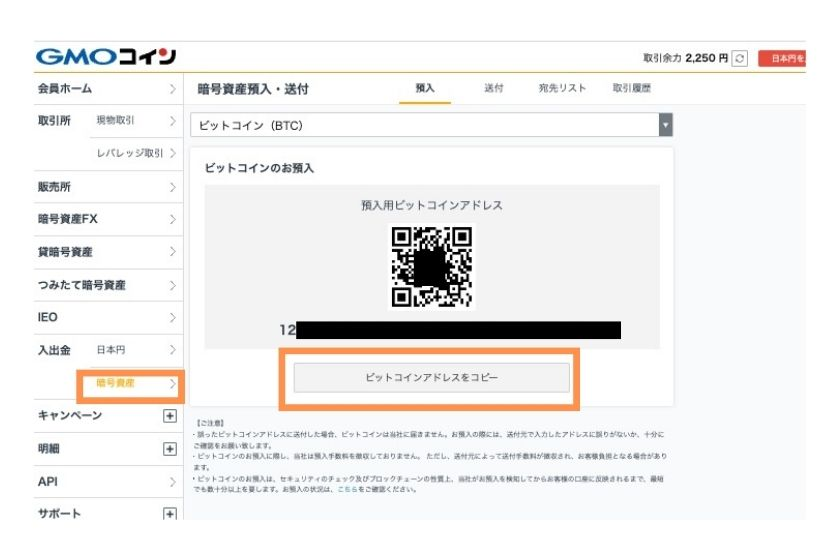Expand the 明細 section plus icon
Viewport: 840px width, 560px height.
[x=170, y=449]
